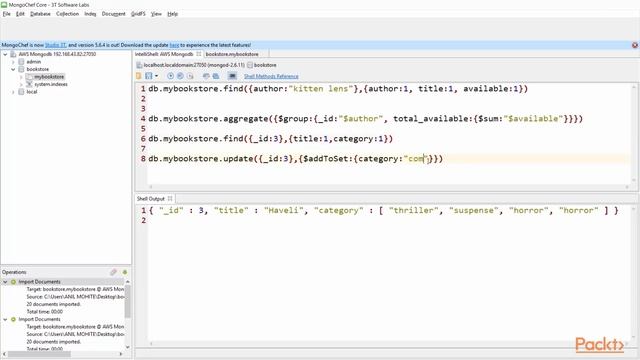
Task: Follow the Studio 3T link in banner
Action: point(56,45)
